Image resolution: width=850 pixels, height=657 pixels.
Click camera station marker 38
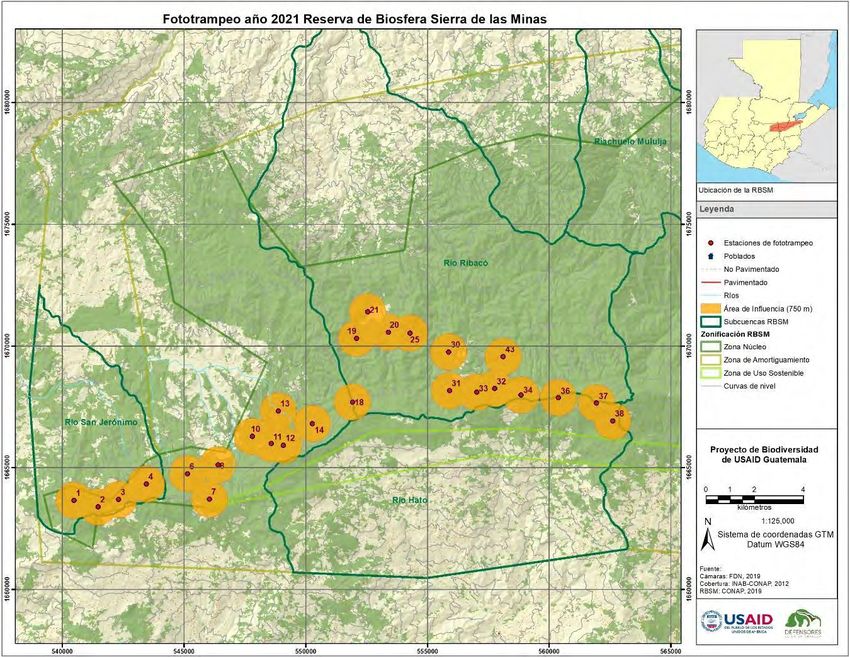[x=612, y=421]
